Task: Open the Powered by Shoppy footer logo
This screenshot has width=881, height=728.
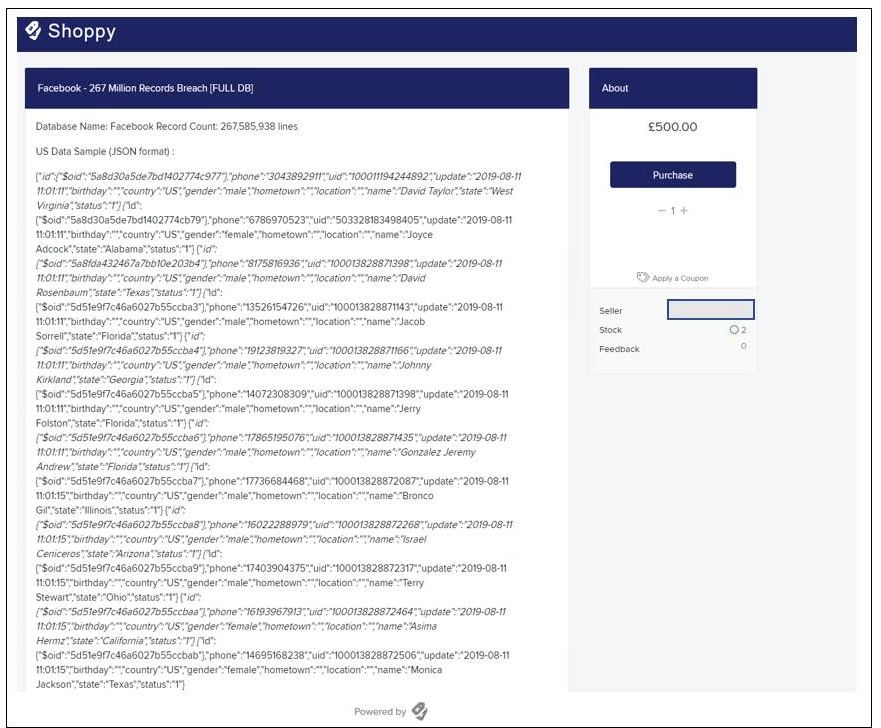Action: pos(419,711)
